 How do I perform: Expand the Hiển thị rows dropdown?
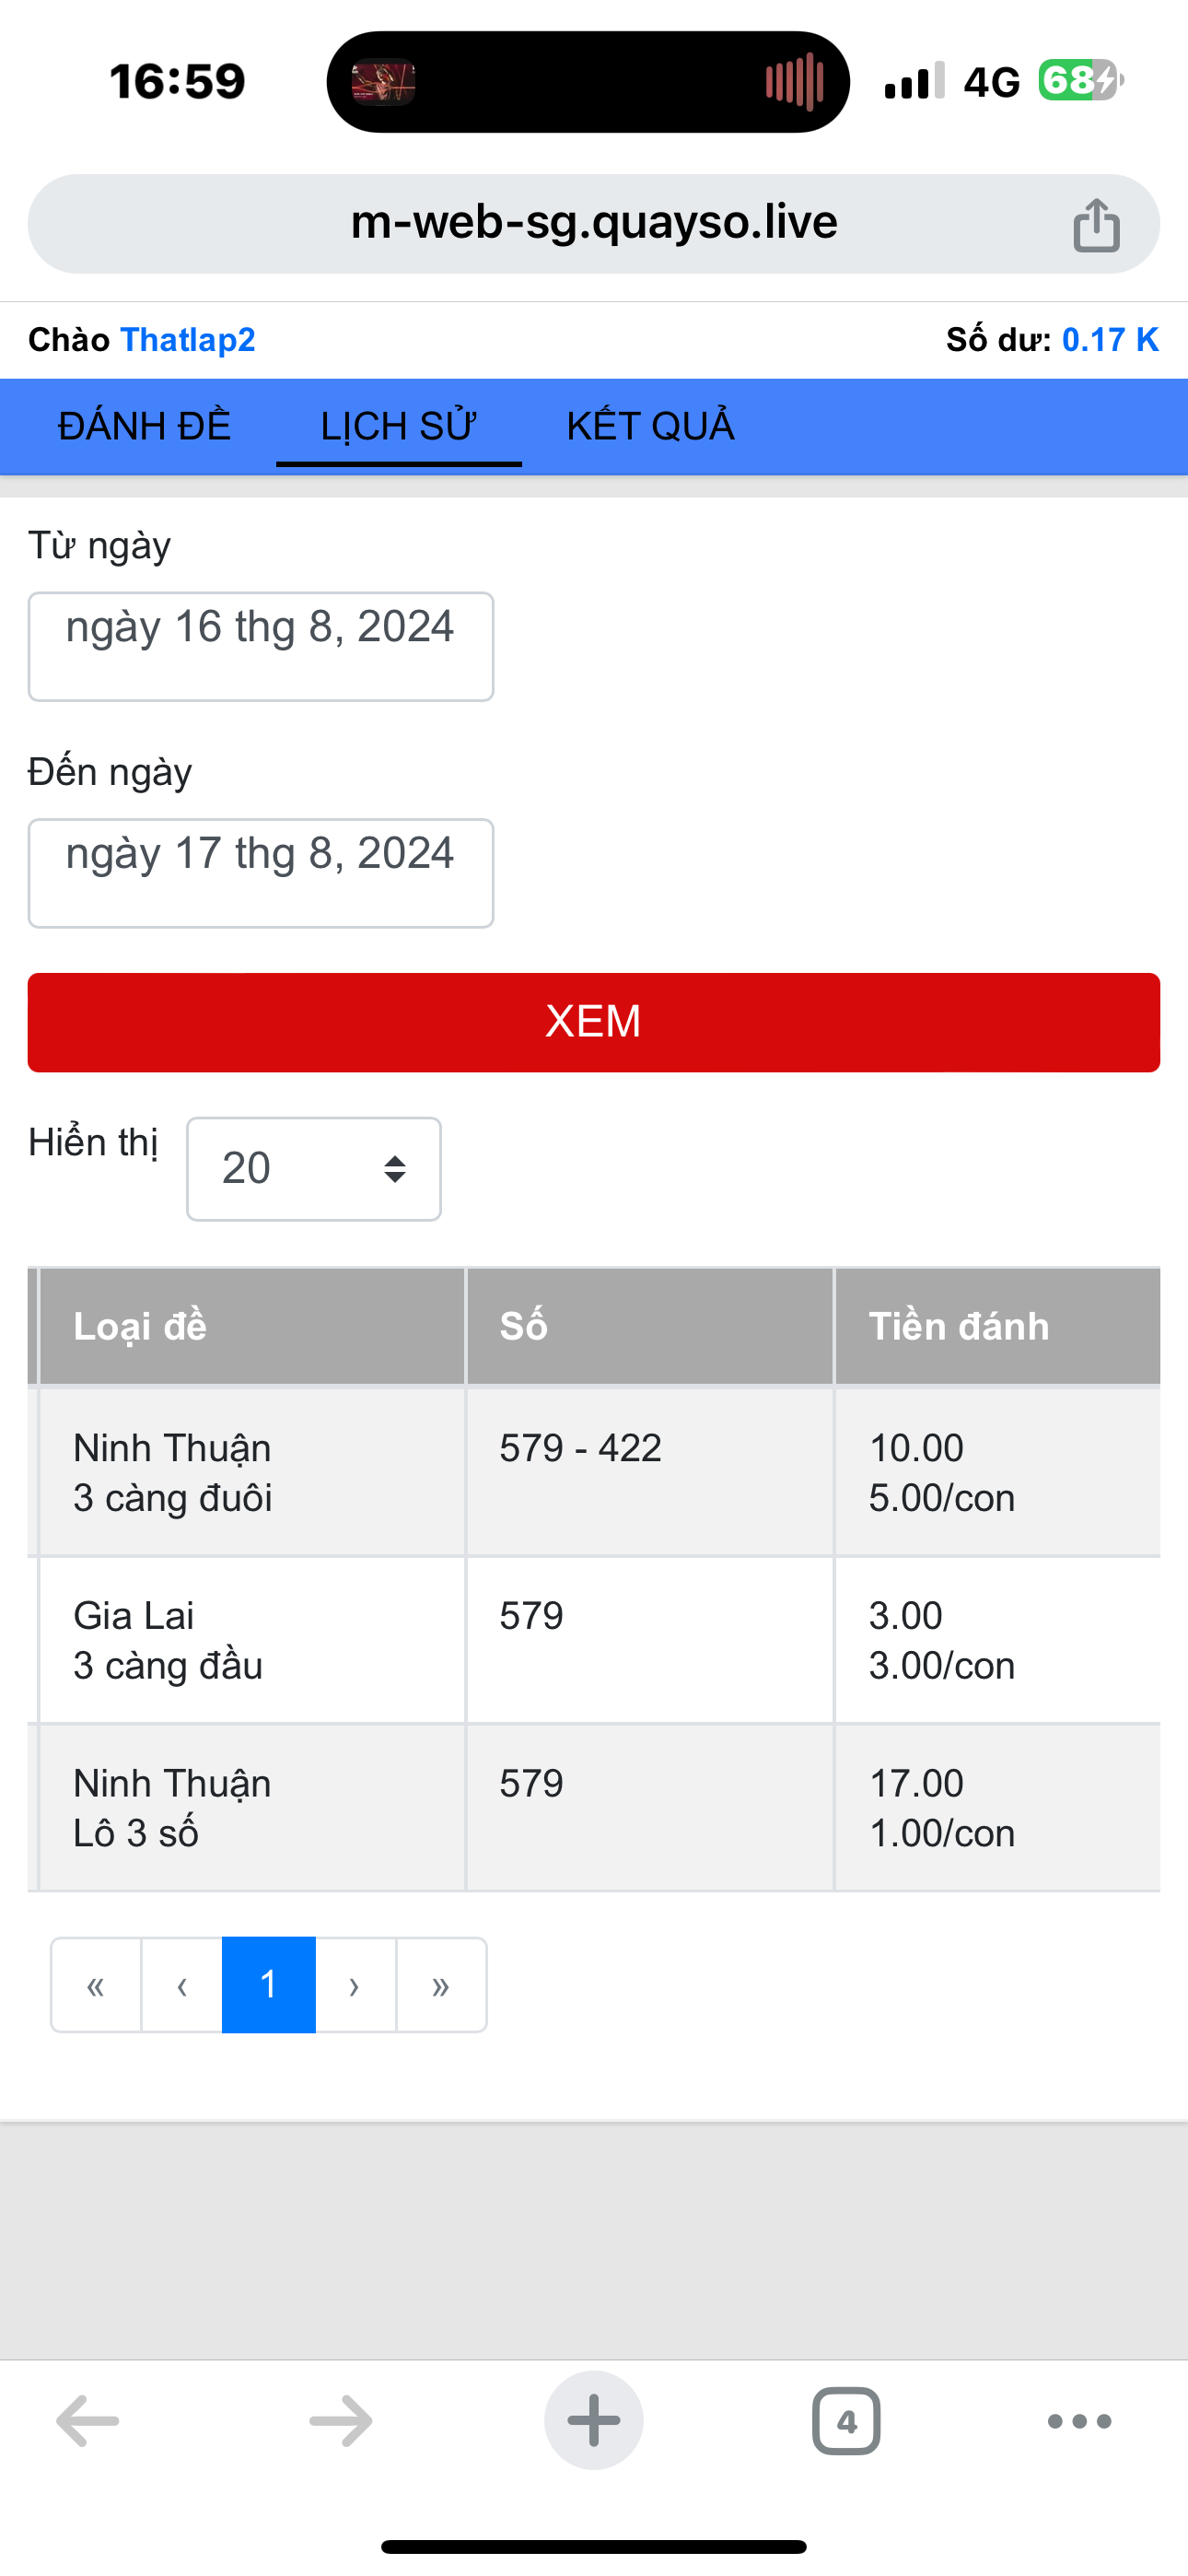coord(314,1169)
